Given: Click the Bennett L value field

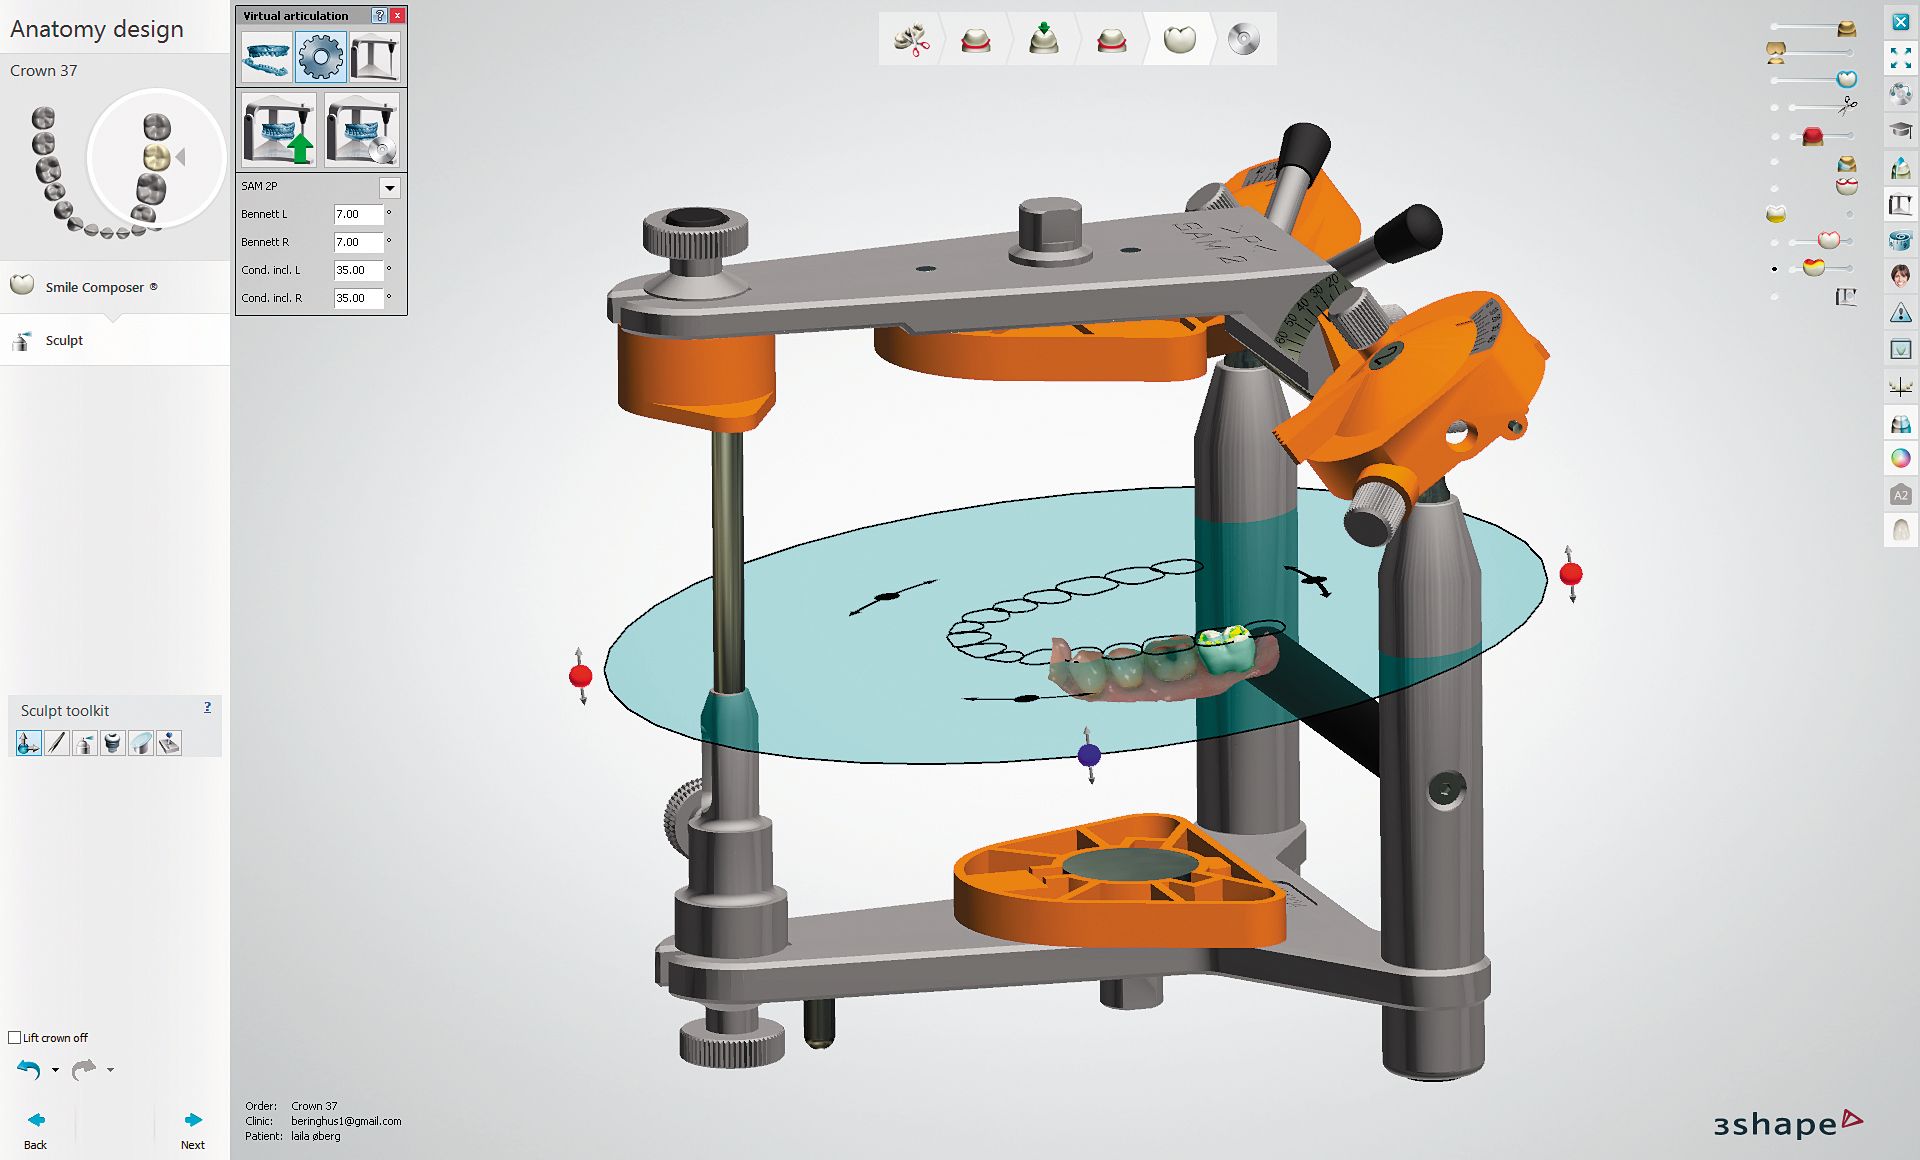Looking at the screenshot, I should point(357,214).
